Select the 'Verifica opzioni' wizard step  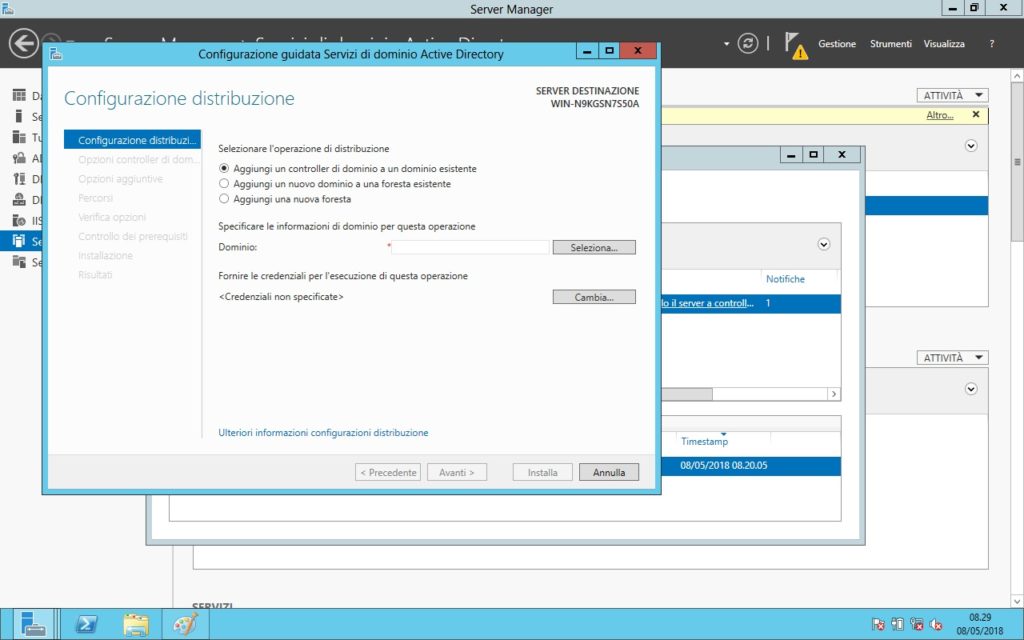coord(112,217)
